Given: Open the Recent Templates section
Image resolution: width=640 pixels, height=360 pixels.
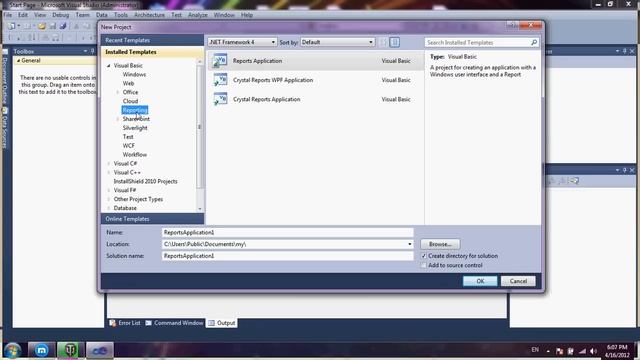Looking at the screenshot, I should 152,40.
